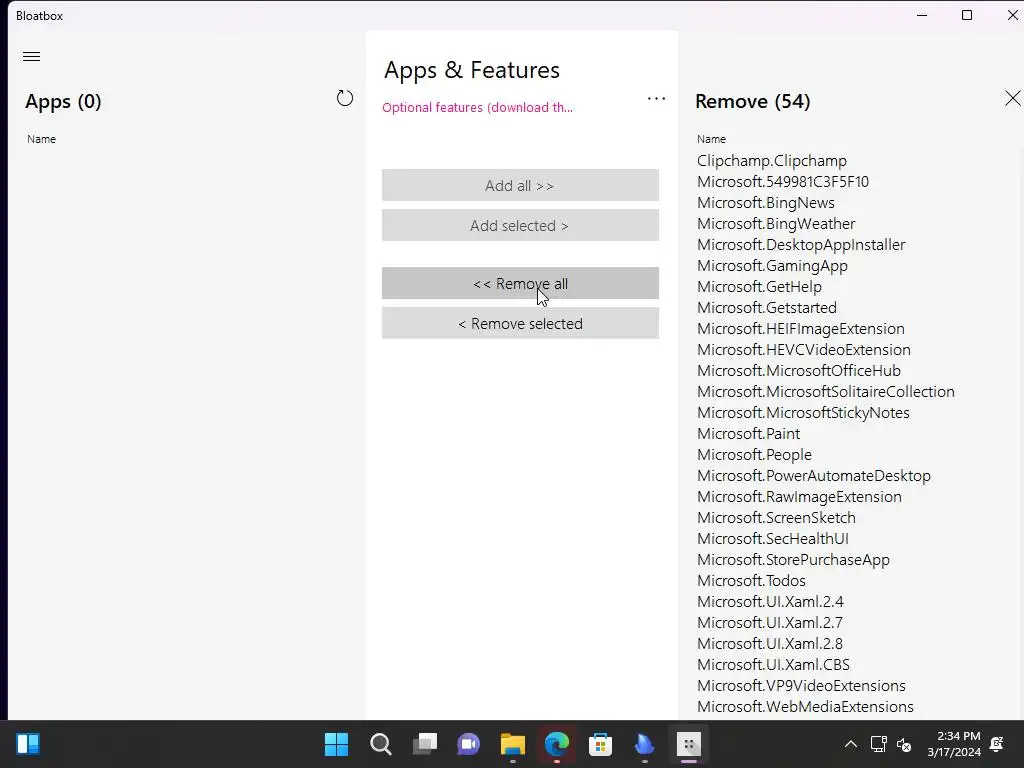
Task: Open the Widgets panel icon
Action: 28,744
